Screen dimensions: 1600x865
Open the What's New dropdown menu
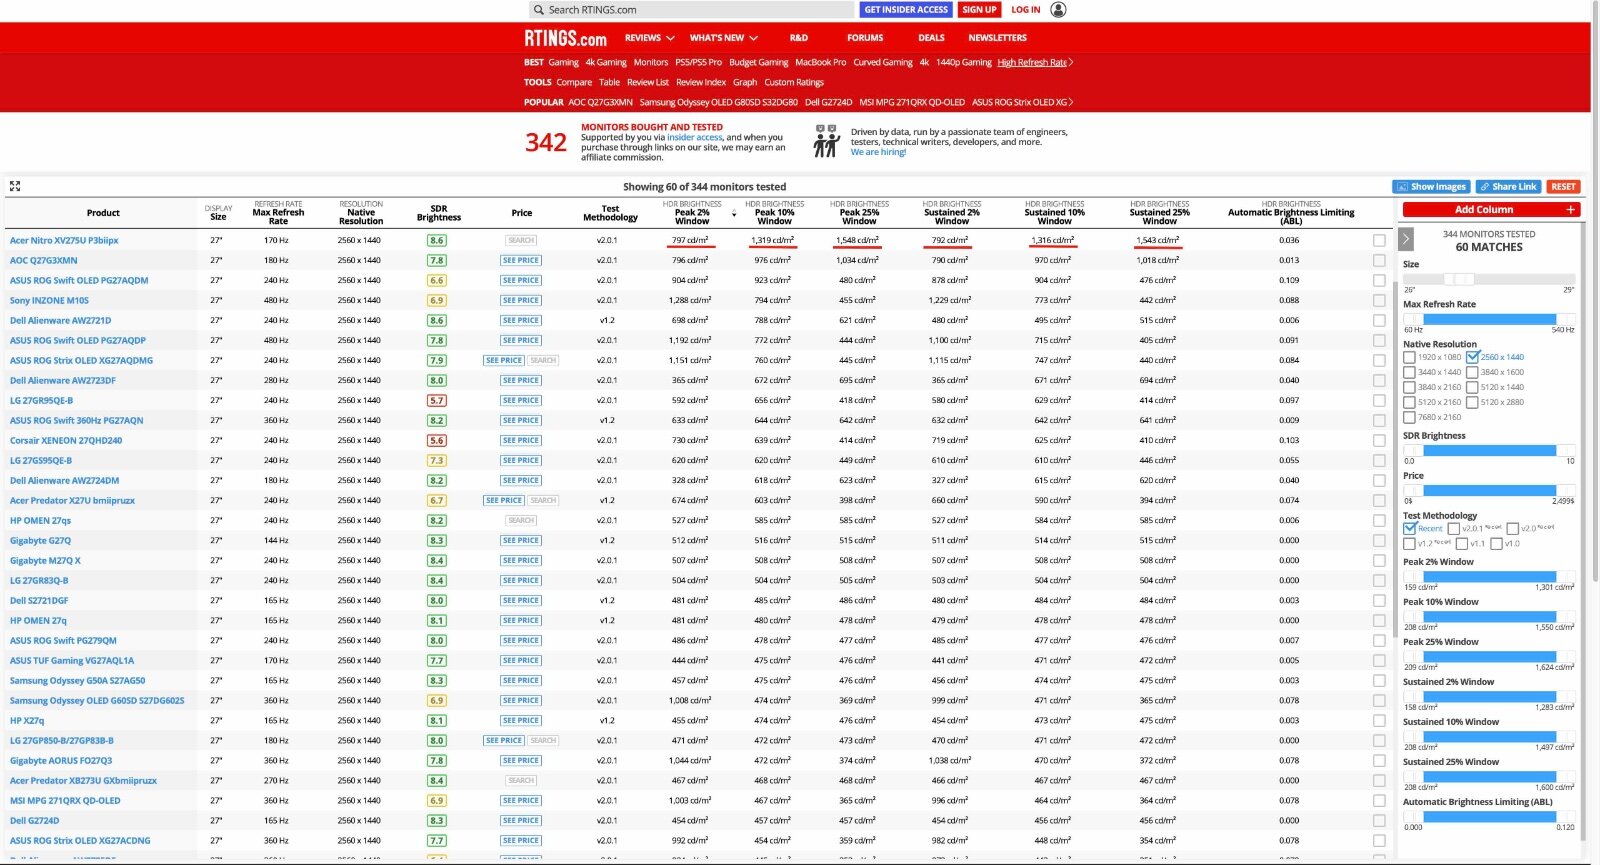point(723,38)
